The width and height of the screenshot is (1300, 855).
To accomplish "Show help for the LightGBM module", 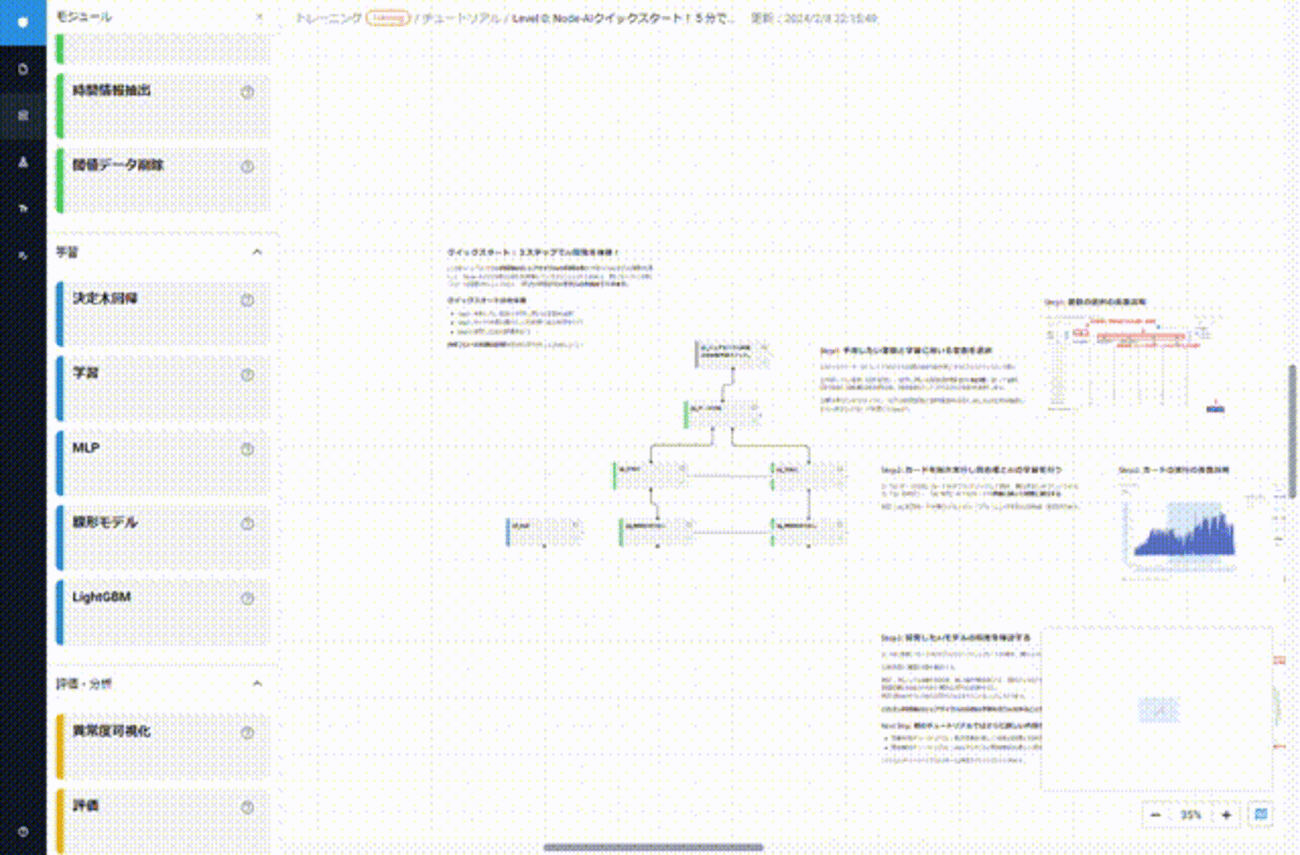I will (x=247, y=599).
